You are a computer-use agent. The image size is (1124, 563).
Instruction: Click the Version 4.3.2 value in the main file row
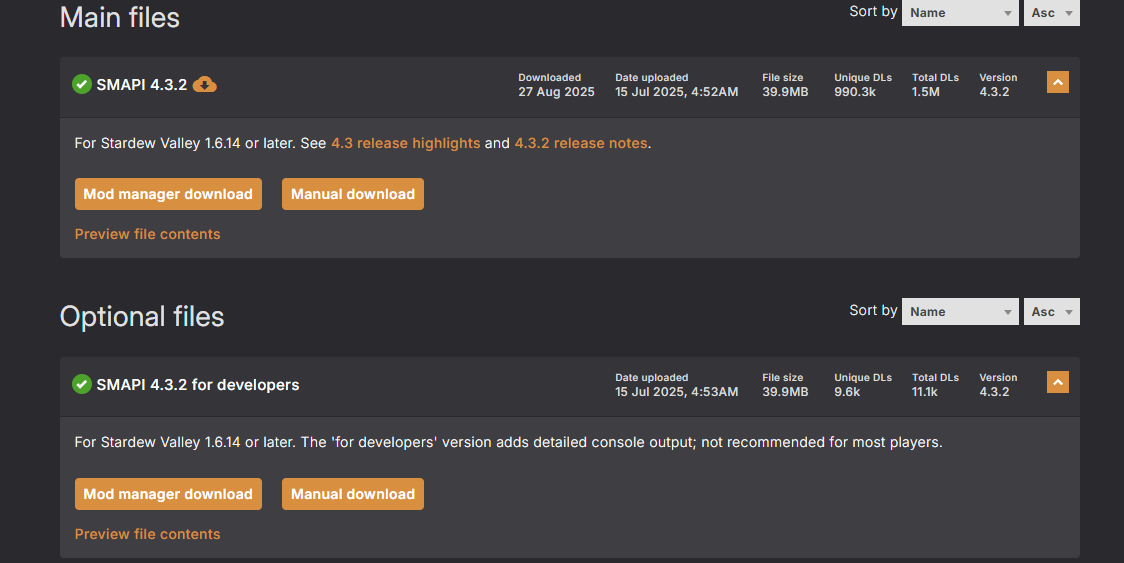994,92
